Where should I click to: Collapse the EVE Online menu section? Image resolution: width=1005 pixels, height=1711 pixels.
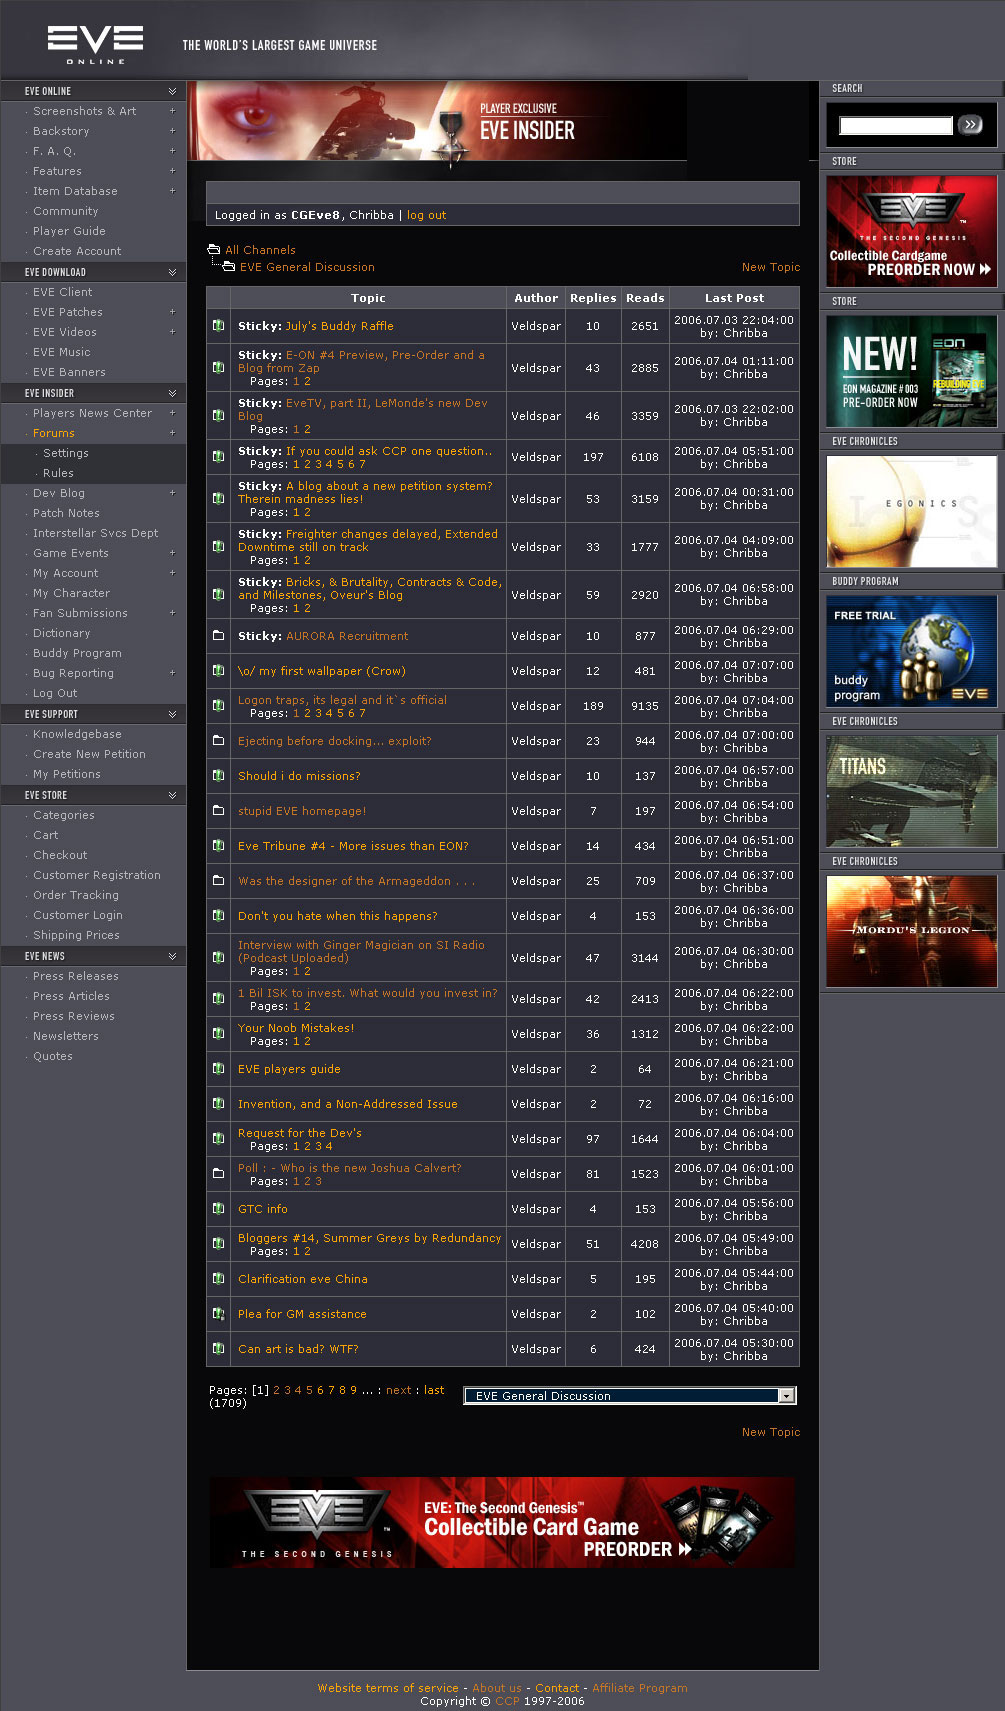(172, 91)
